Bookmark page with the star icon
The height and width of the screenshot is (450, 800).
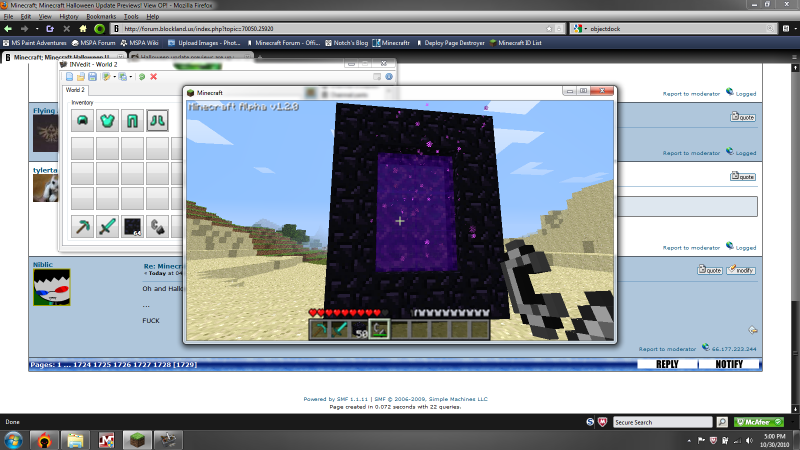(549, 29)
